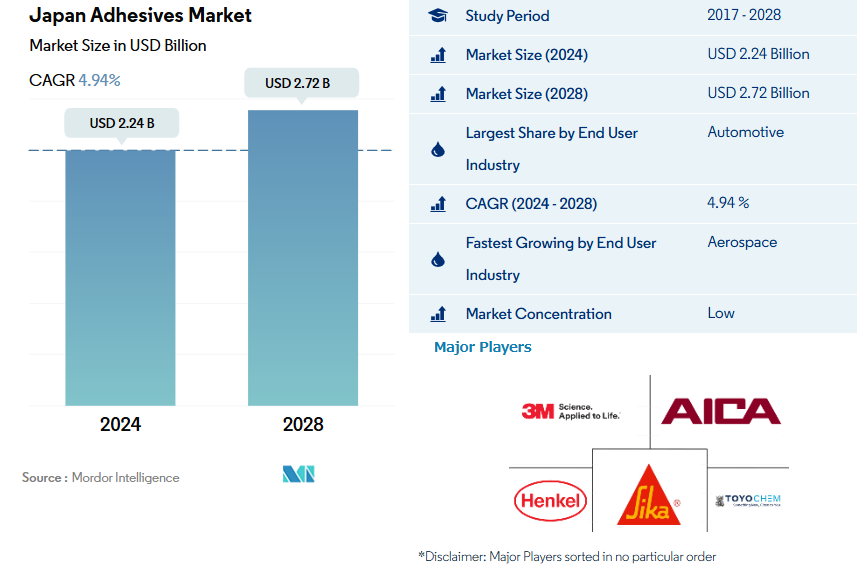Click the chart icon beside Market Size (2028)
Screen dimensions: 857x570
[x=438, y=94]
